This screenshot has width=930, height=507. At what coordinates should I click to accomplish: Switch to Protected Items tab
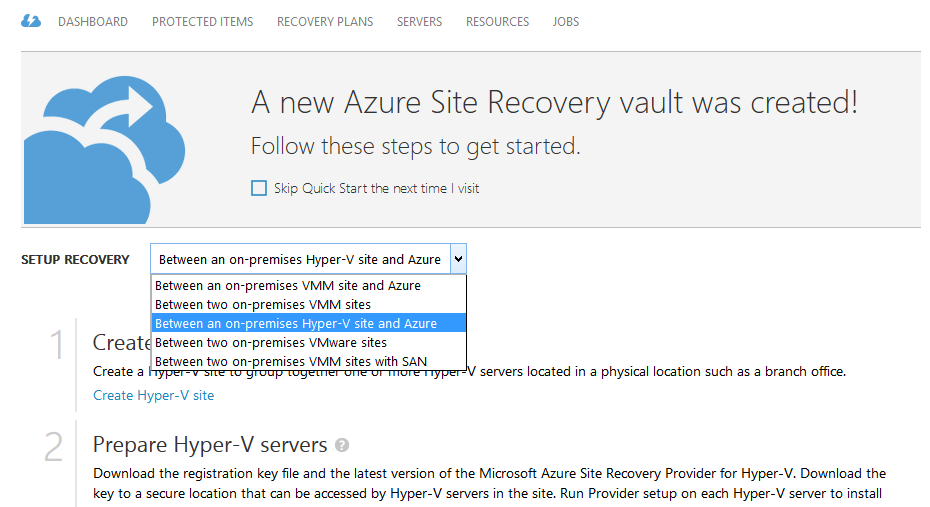coord(203,21)
